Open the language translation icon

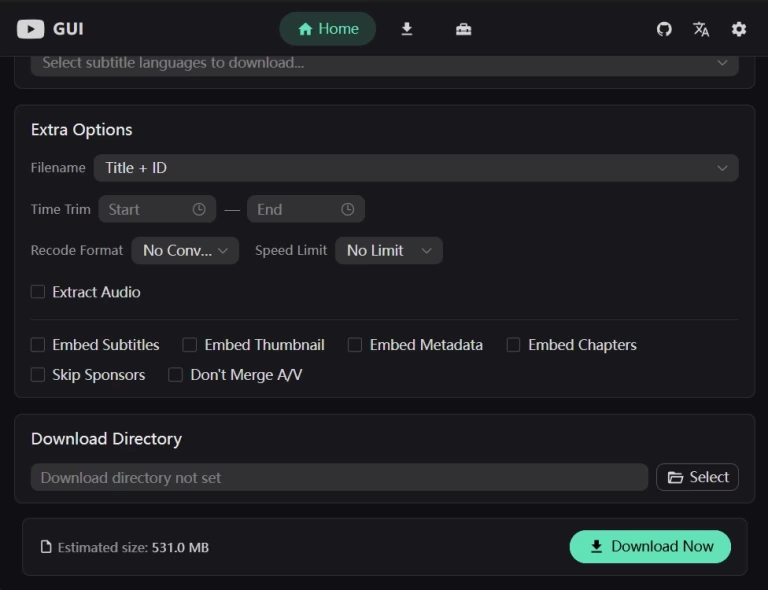point(701,29)
